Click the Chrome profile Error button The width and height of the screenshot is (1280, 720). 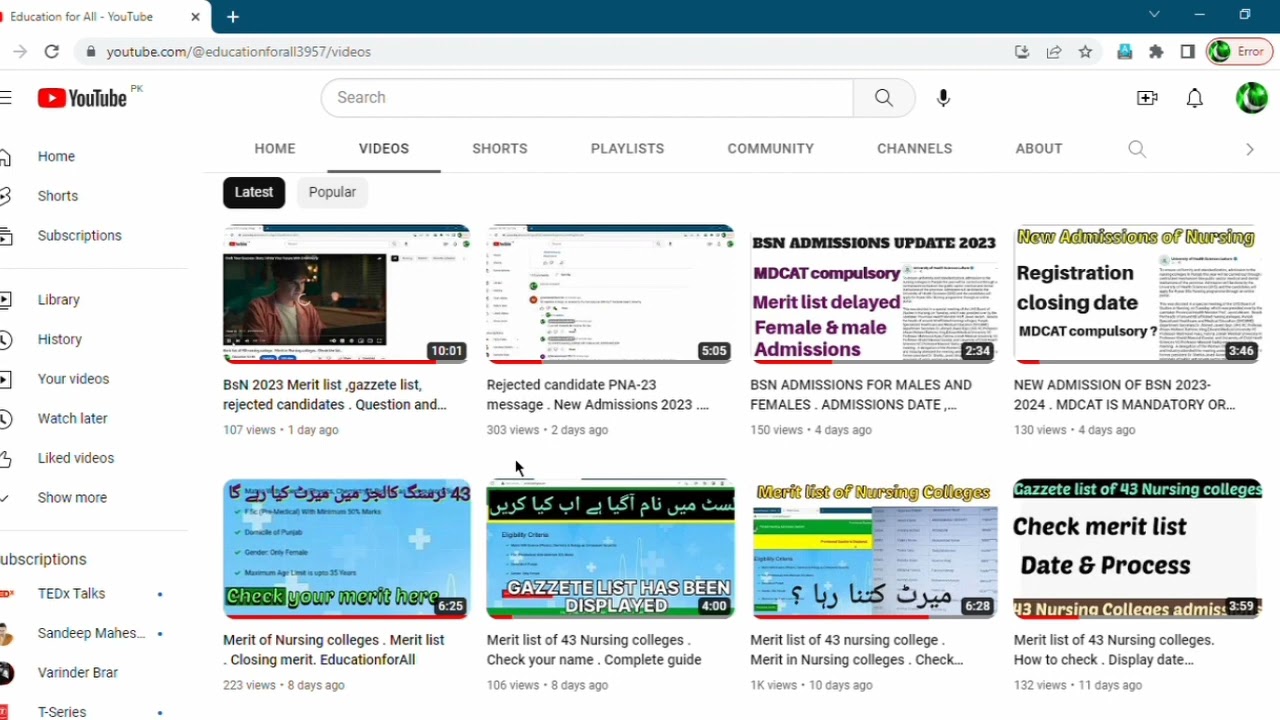[1239, 52]
